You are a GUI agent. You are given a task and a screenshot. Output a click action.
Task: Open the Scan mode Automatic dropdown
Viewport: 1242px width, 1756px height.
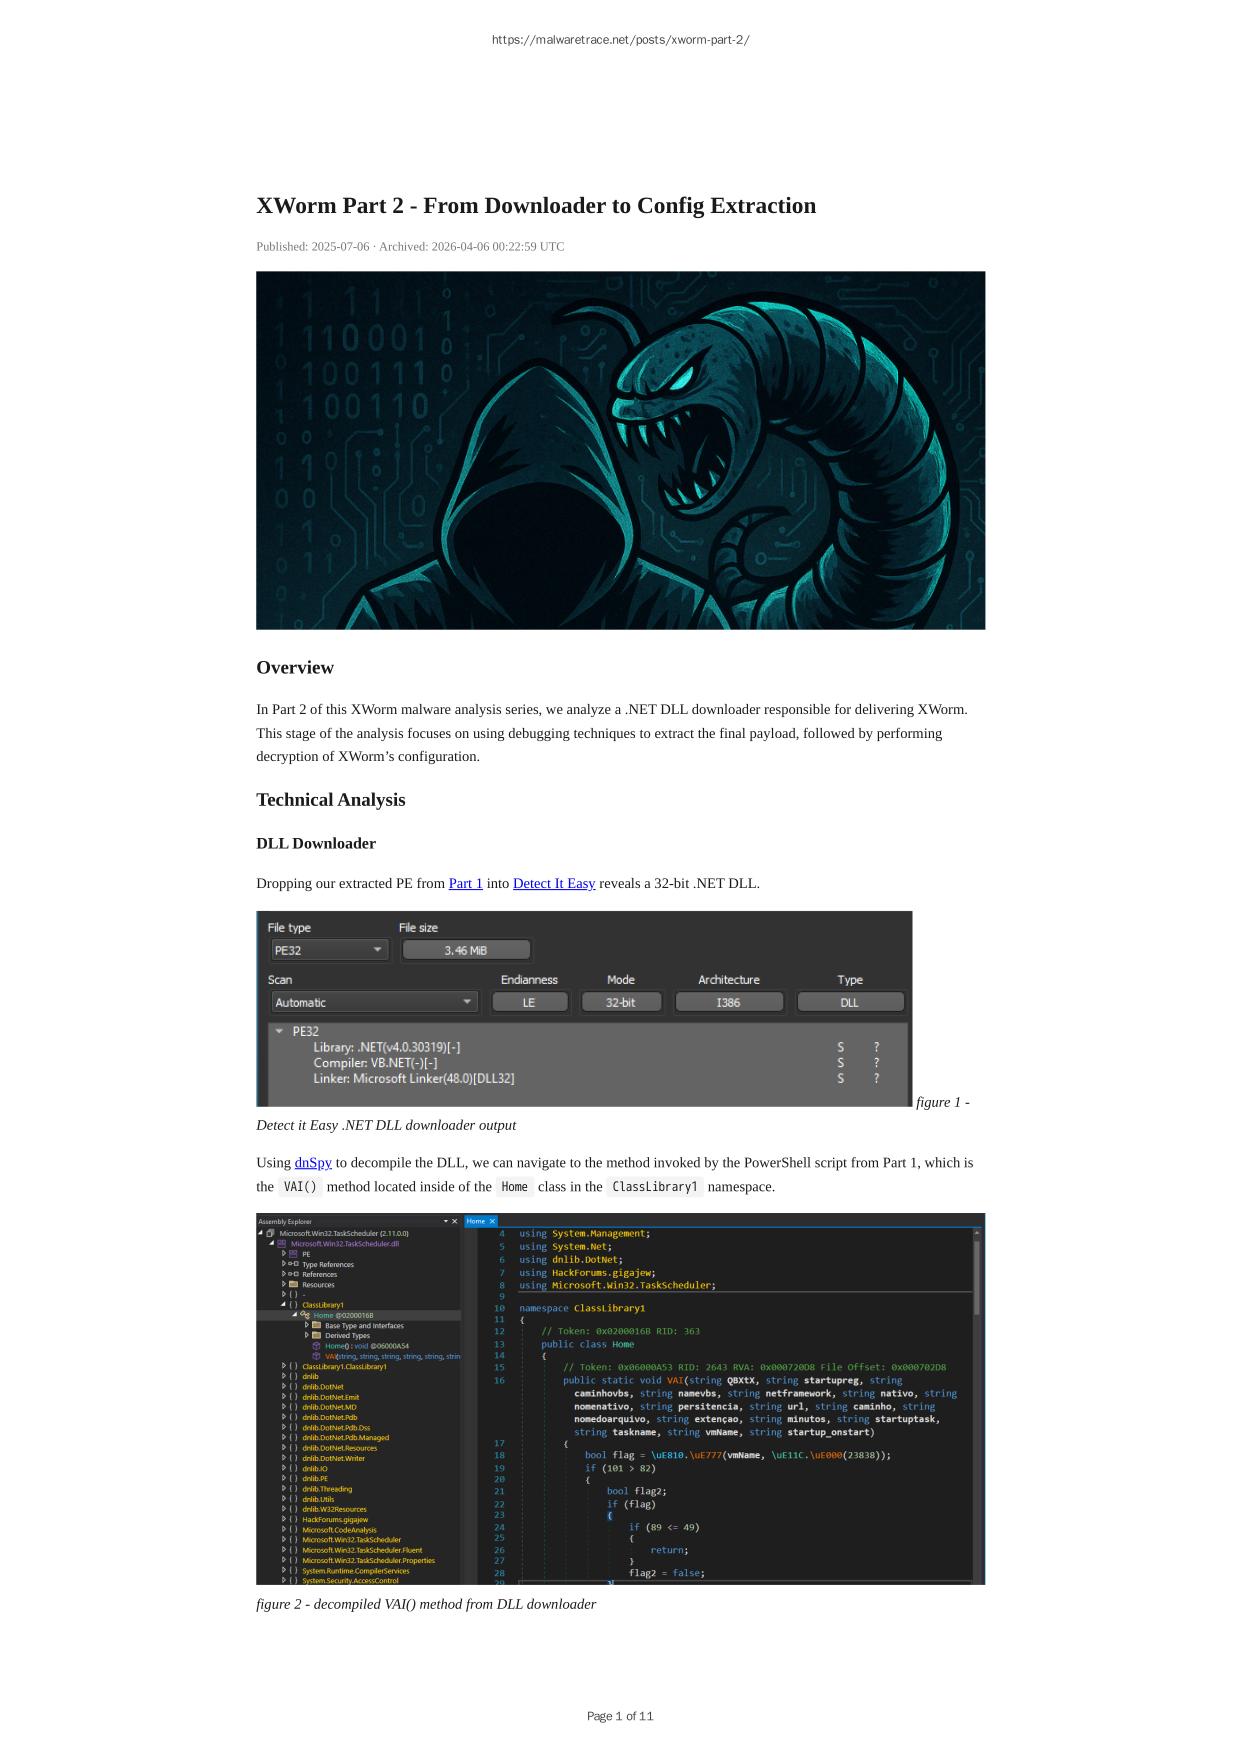374,1002
